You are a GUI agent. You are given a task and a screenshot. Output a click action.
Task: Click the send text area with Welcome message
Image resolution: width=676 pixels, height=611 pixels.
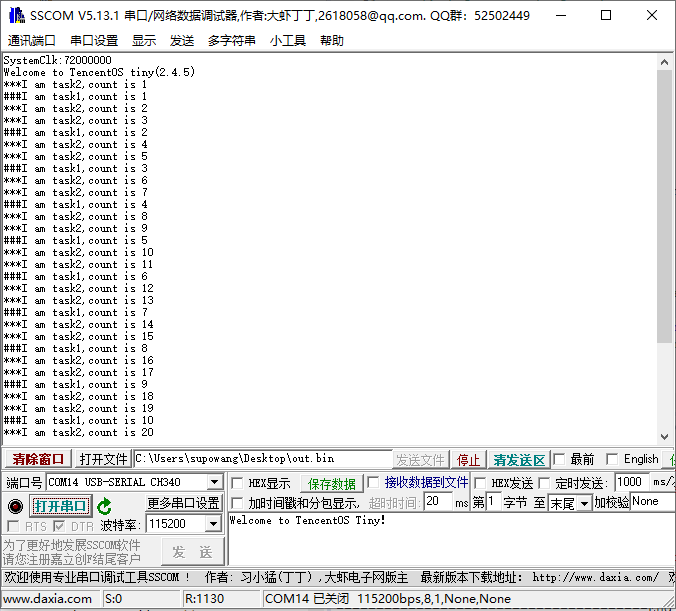[x=451, y=539]
